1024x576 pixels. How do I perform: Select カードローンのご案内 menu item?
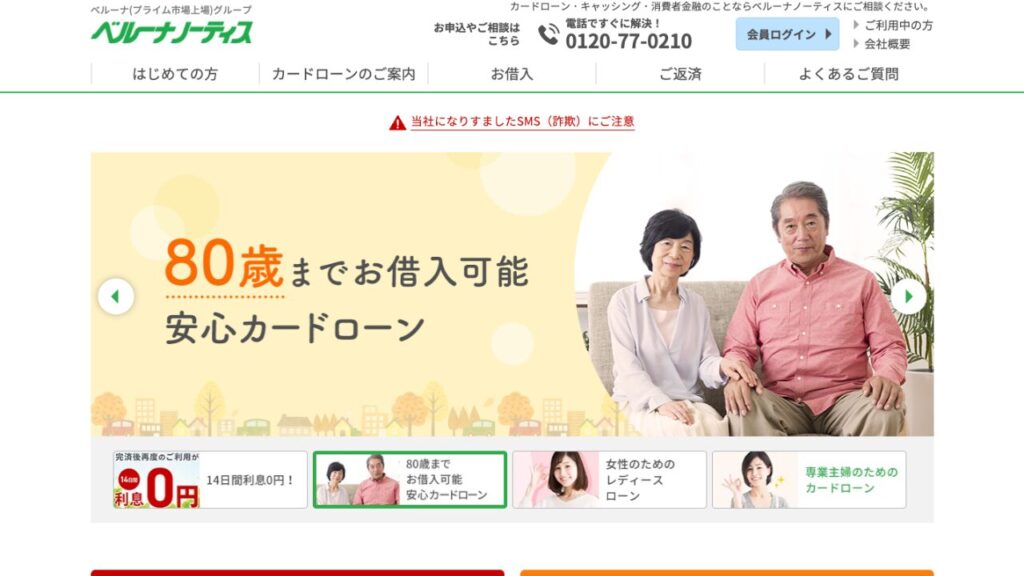344,74
